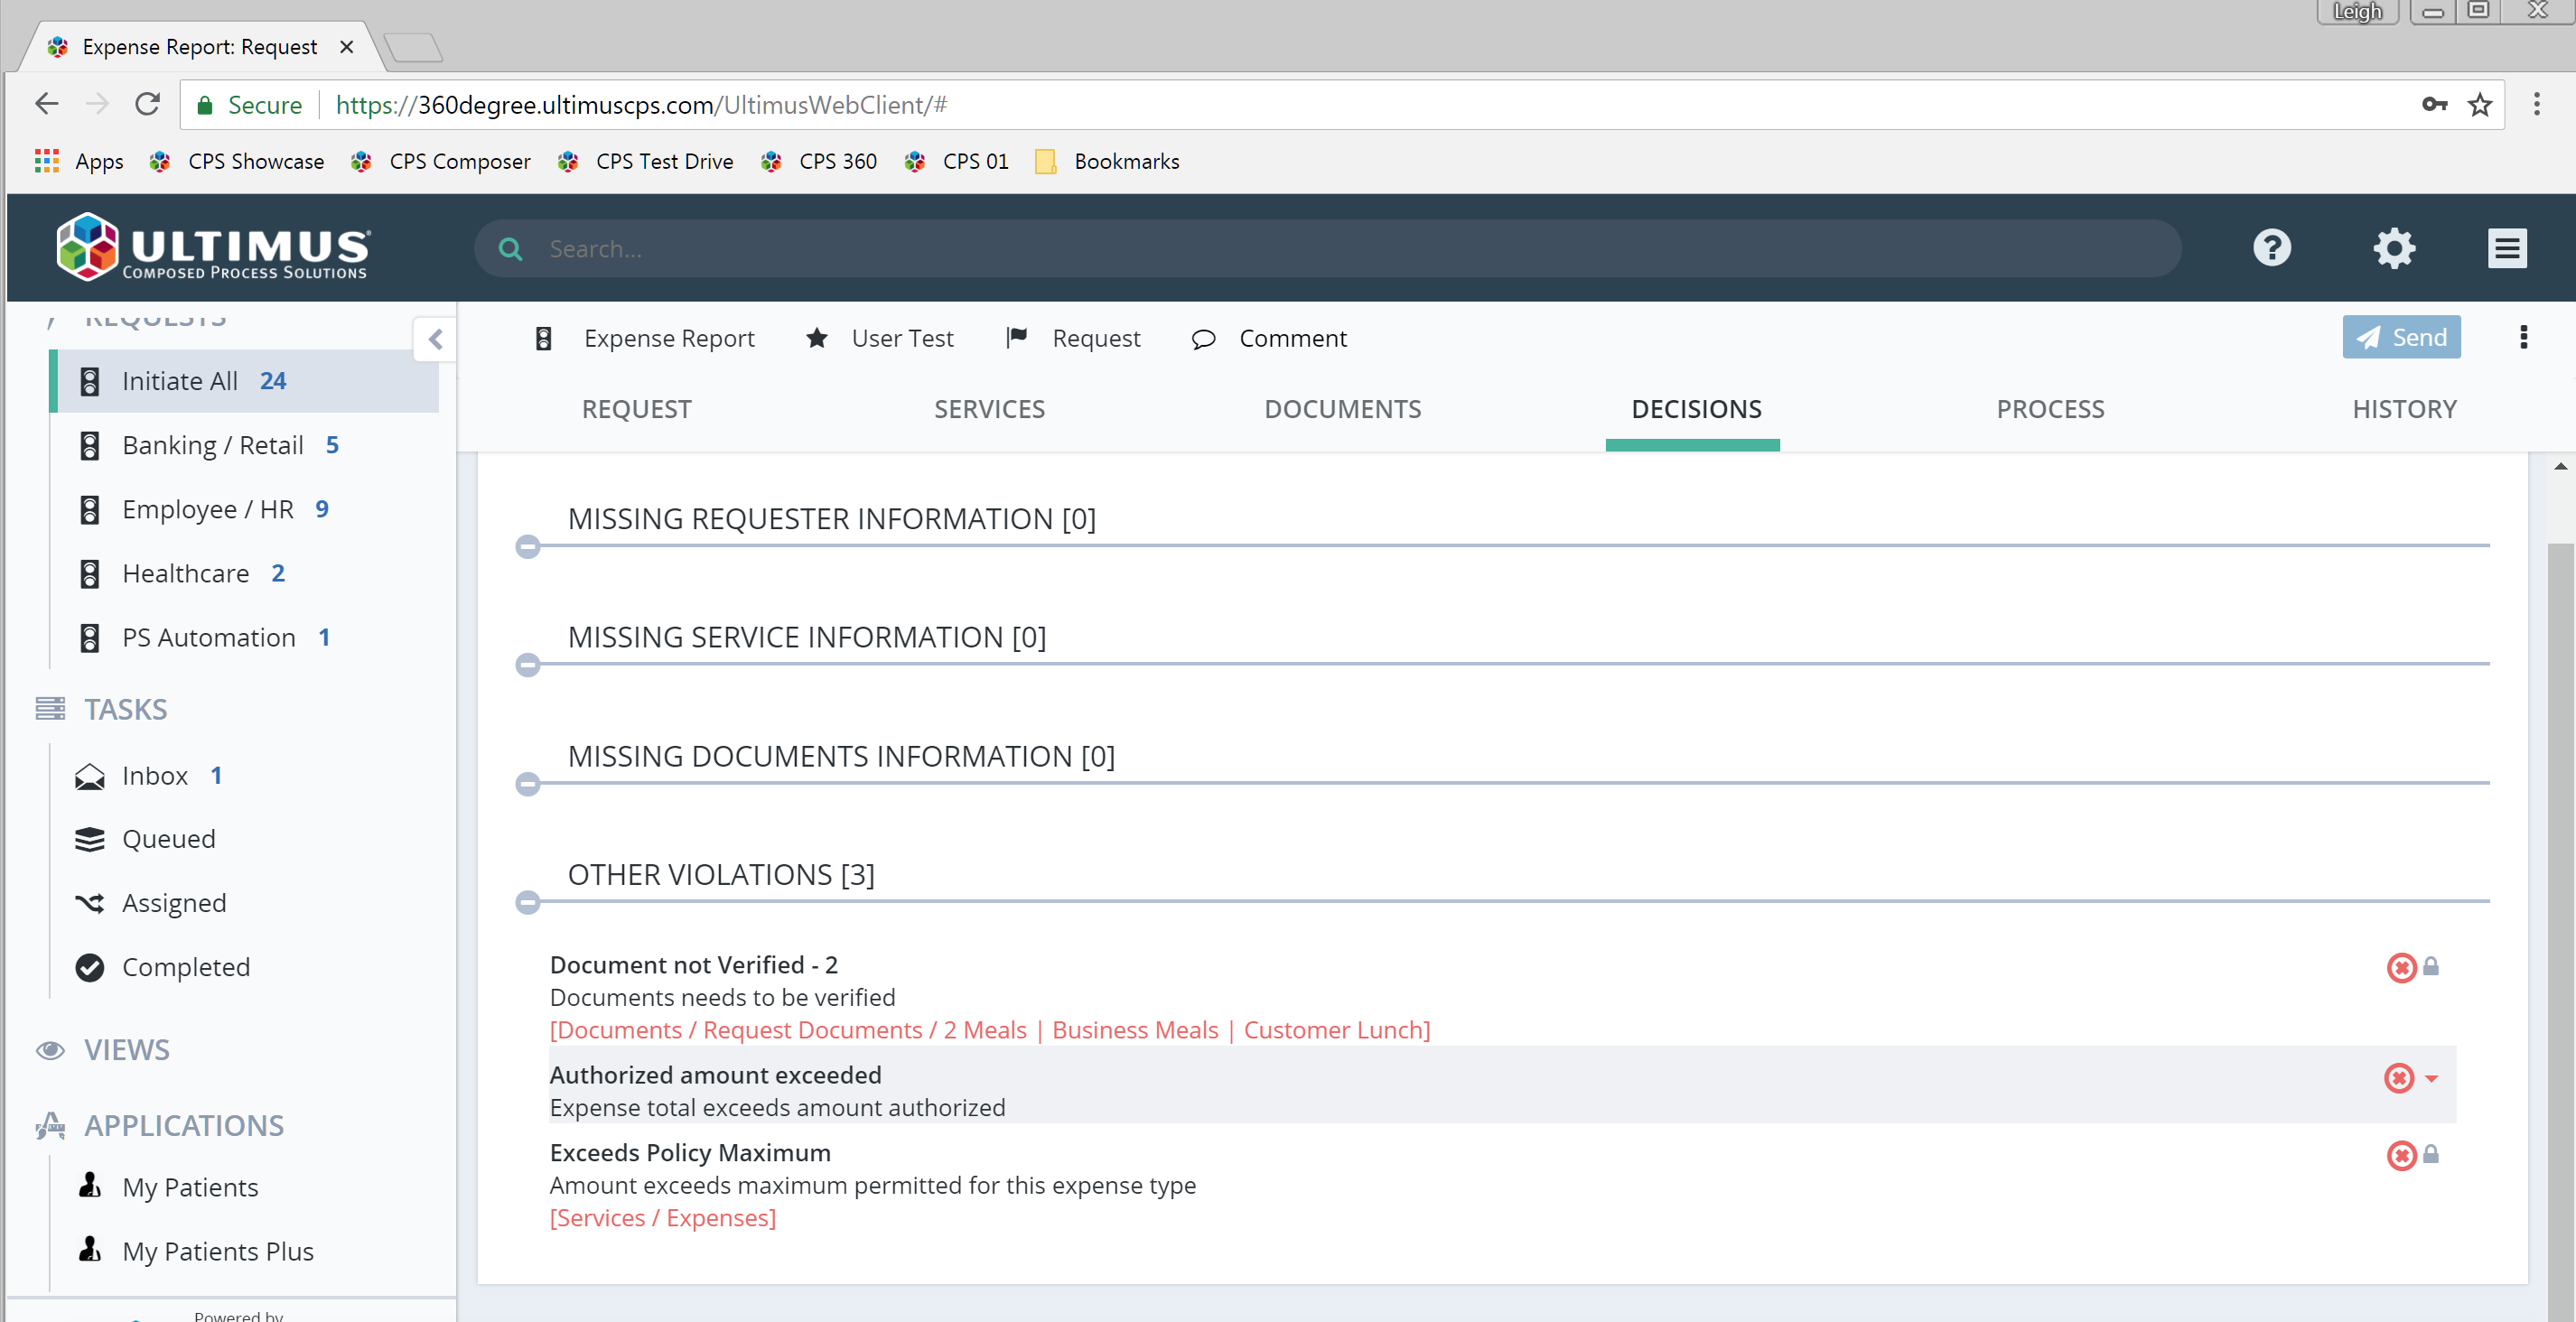Click the red X on Document not Verified
The height and width of the screenshot is (1322, 2576).
[2401, 967]
